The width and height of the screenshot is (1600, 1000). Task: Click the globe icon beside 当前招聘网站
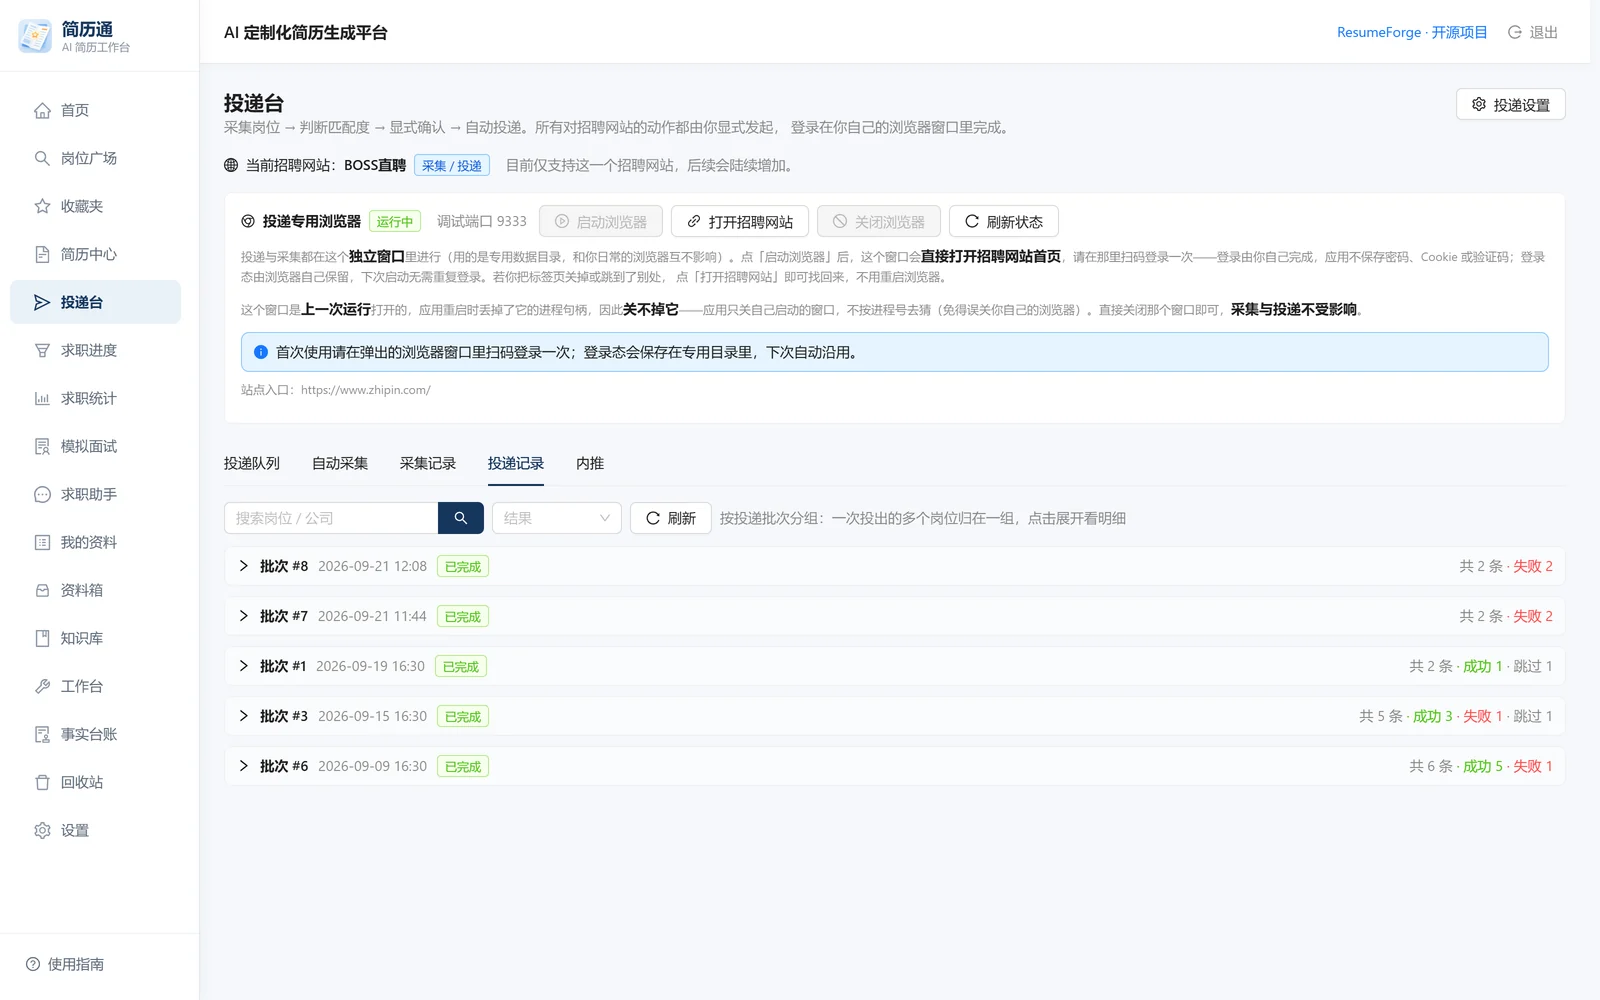(x=231, y=165)
